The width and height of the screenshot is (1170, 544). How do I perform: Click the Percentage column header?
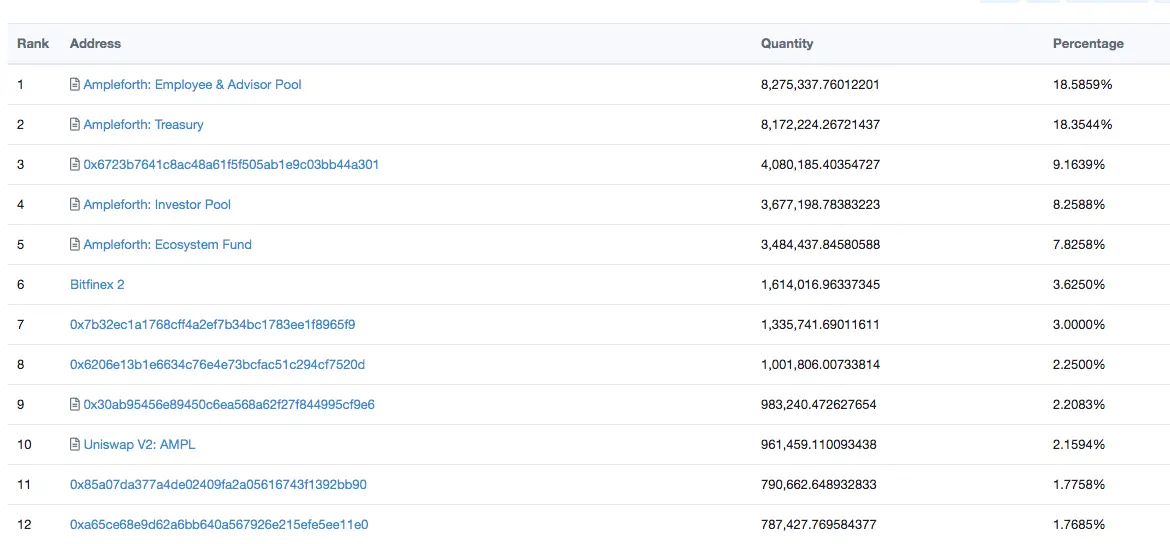(1088, 43)
